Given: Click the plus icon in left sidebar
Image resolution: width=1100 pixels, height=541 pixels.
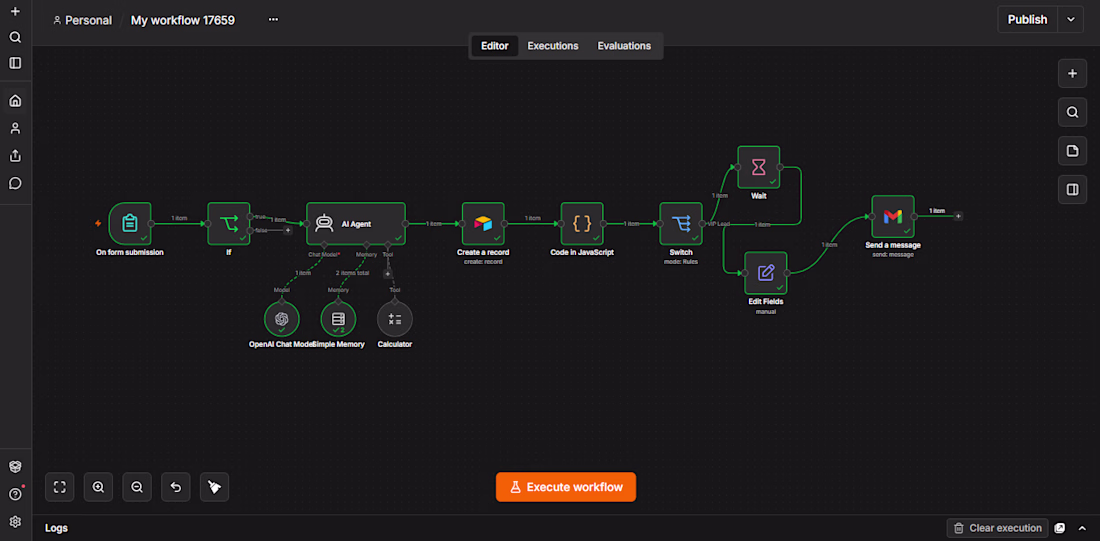Looking at the screenshot, I should [x=15, y=12].
